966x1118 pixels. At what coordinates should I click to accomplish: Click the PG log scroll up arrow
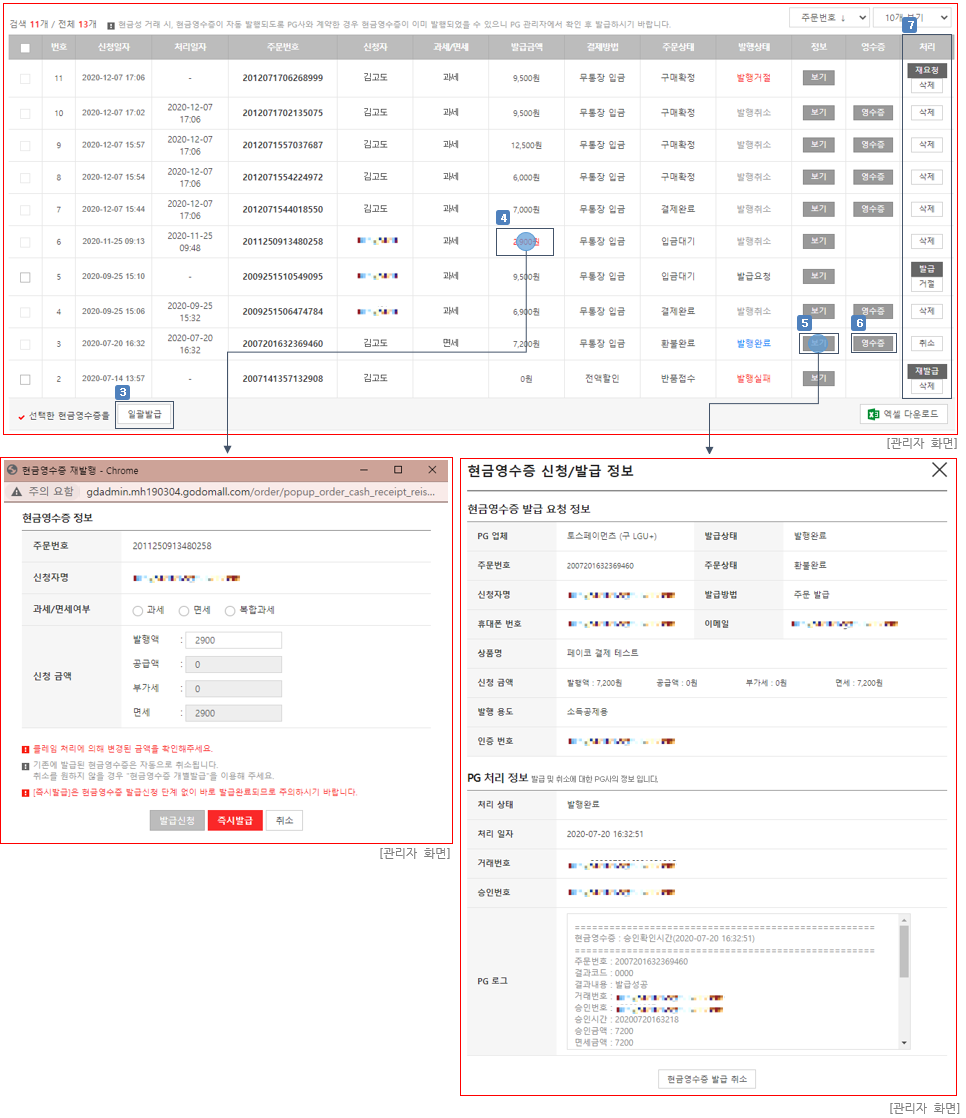[904, 921]
